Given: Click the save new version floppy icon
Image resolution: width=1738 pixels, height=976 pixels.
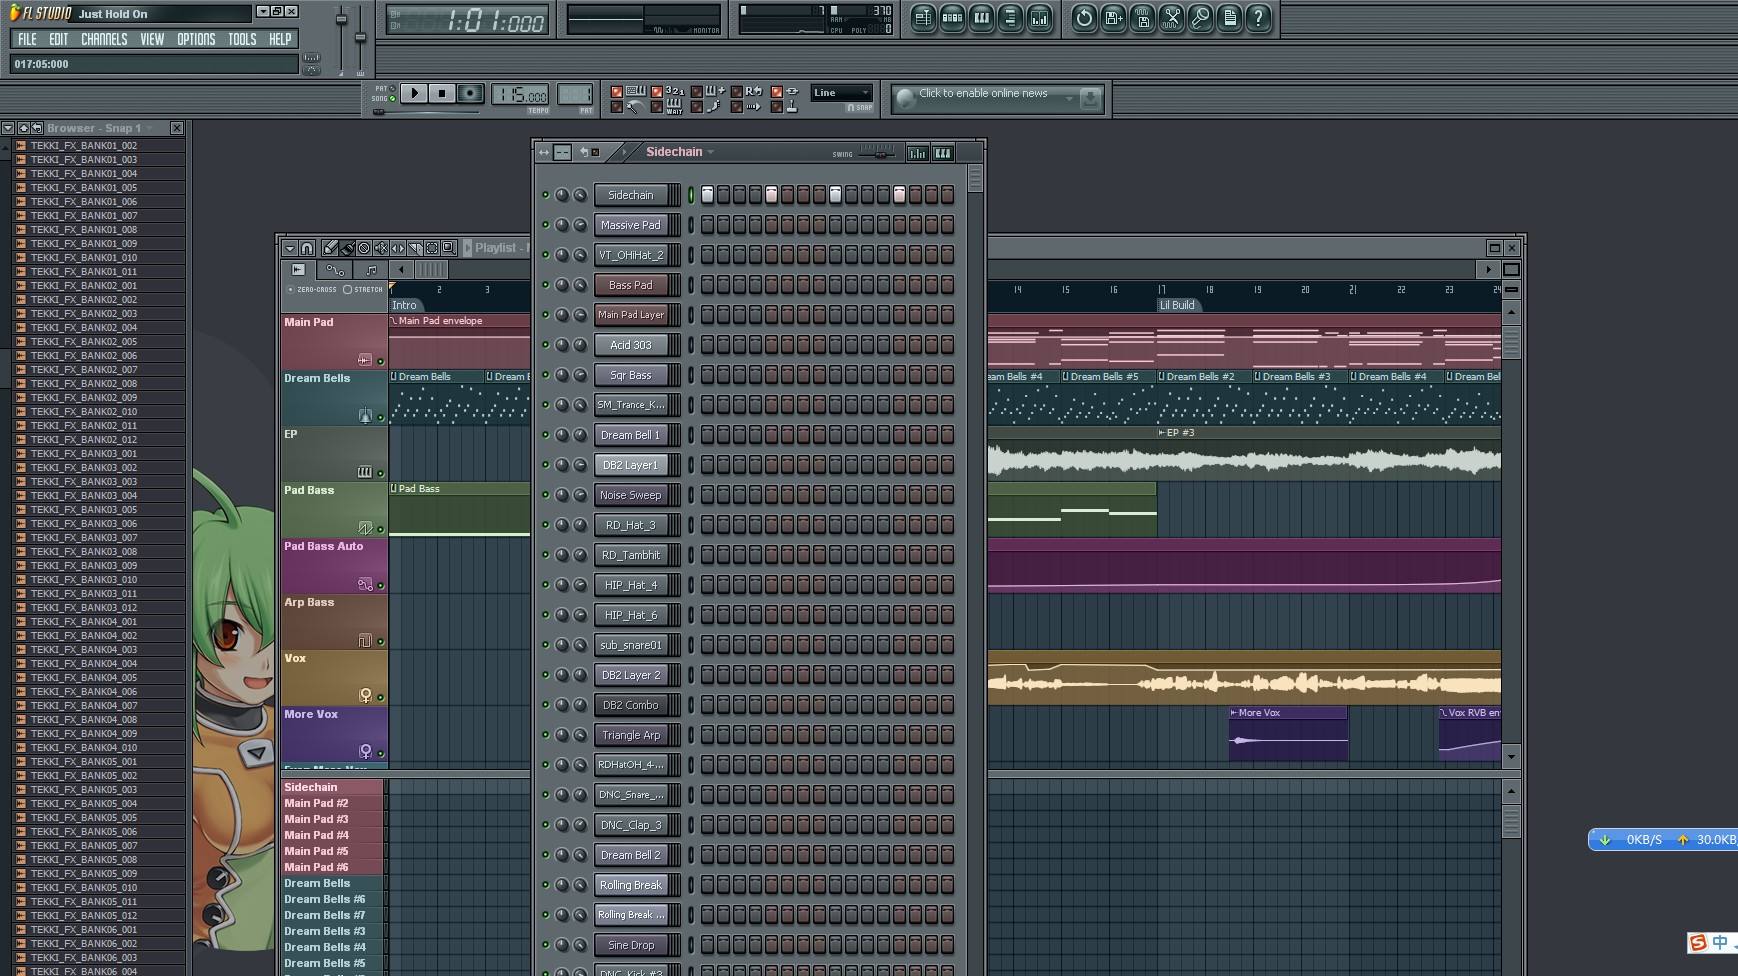Looking at the screenshot, I should pyautogui.click(x=1113, y=18).
